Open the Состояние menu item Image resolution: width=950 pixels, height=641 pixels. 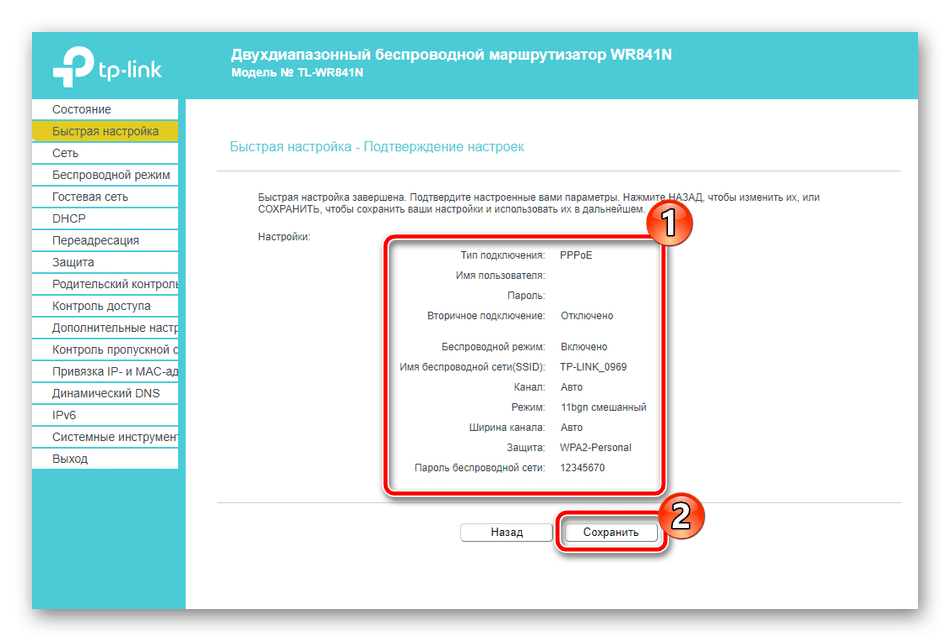point(82,109)
